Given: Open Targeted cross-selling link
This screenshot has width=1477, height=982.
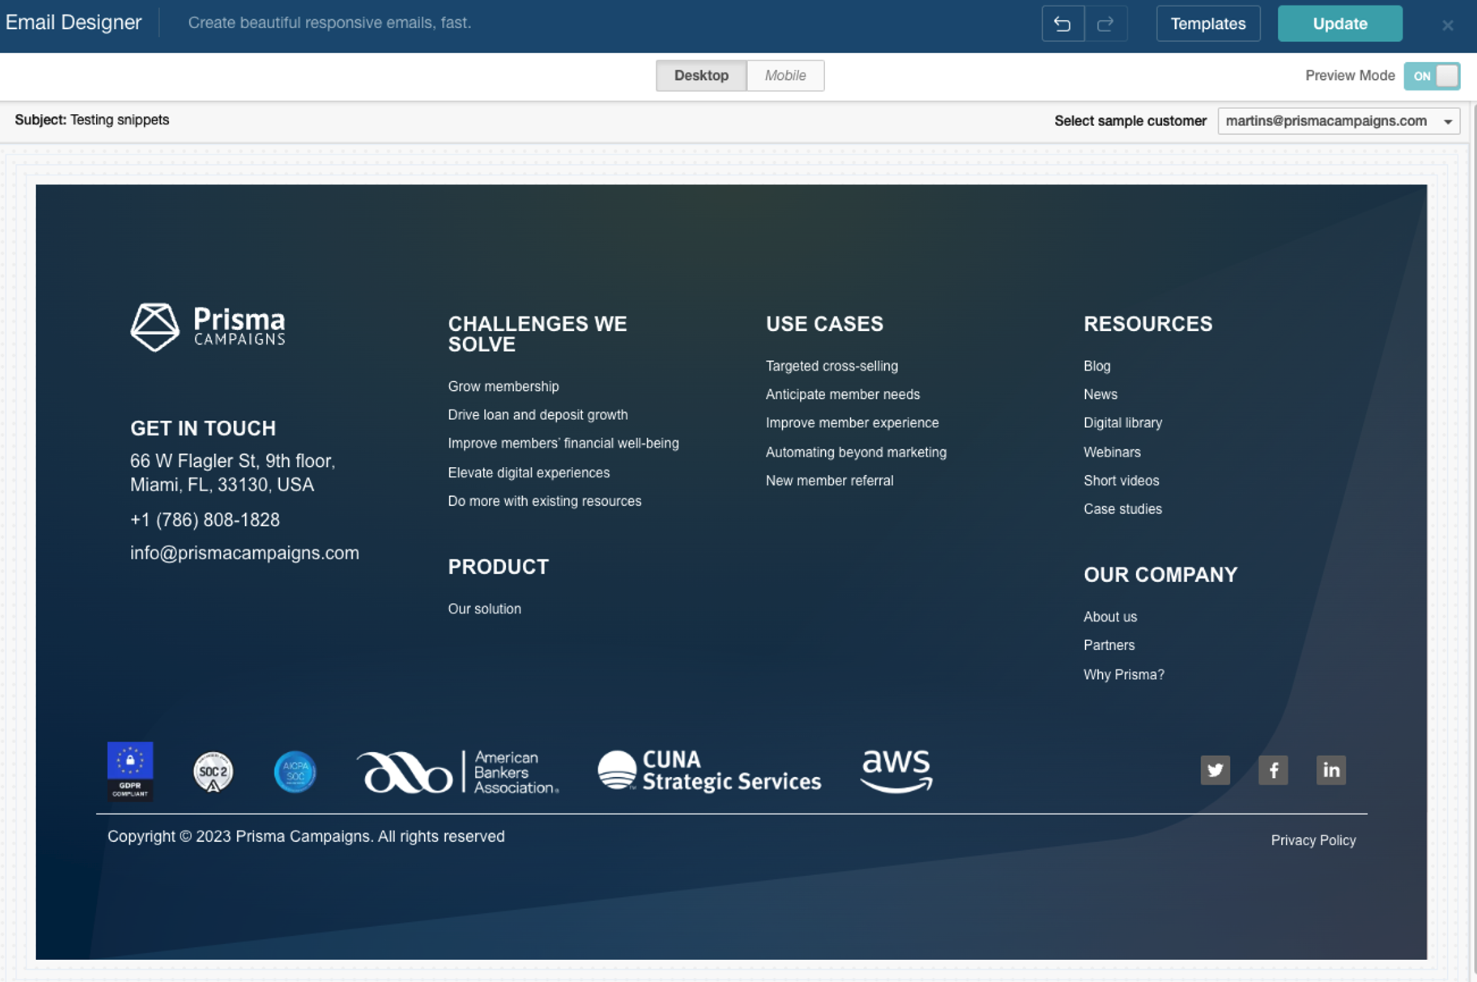Looking at the screenshot, I should pyautogui.click(x=832, y=366).
